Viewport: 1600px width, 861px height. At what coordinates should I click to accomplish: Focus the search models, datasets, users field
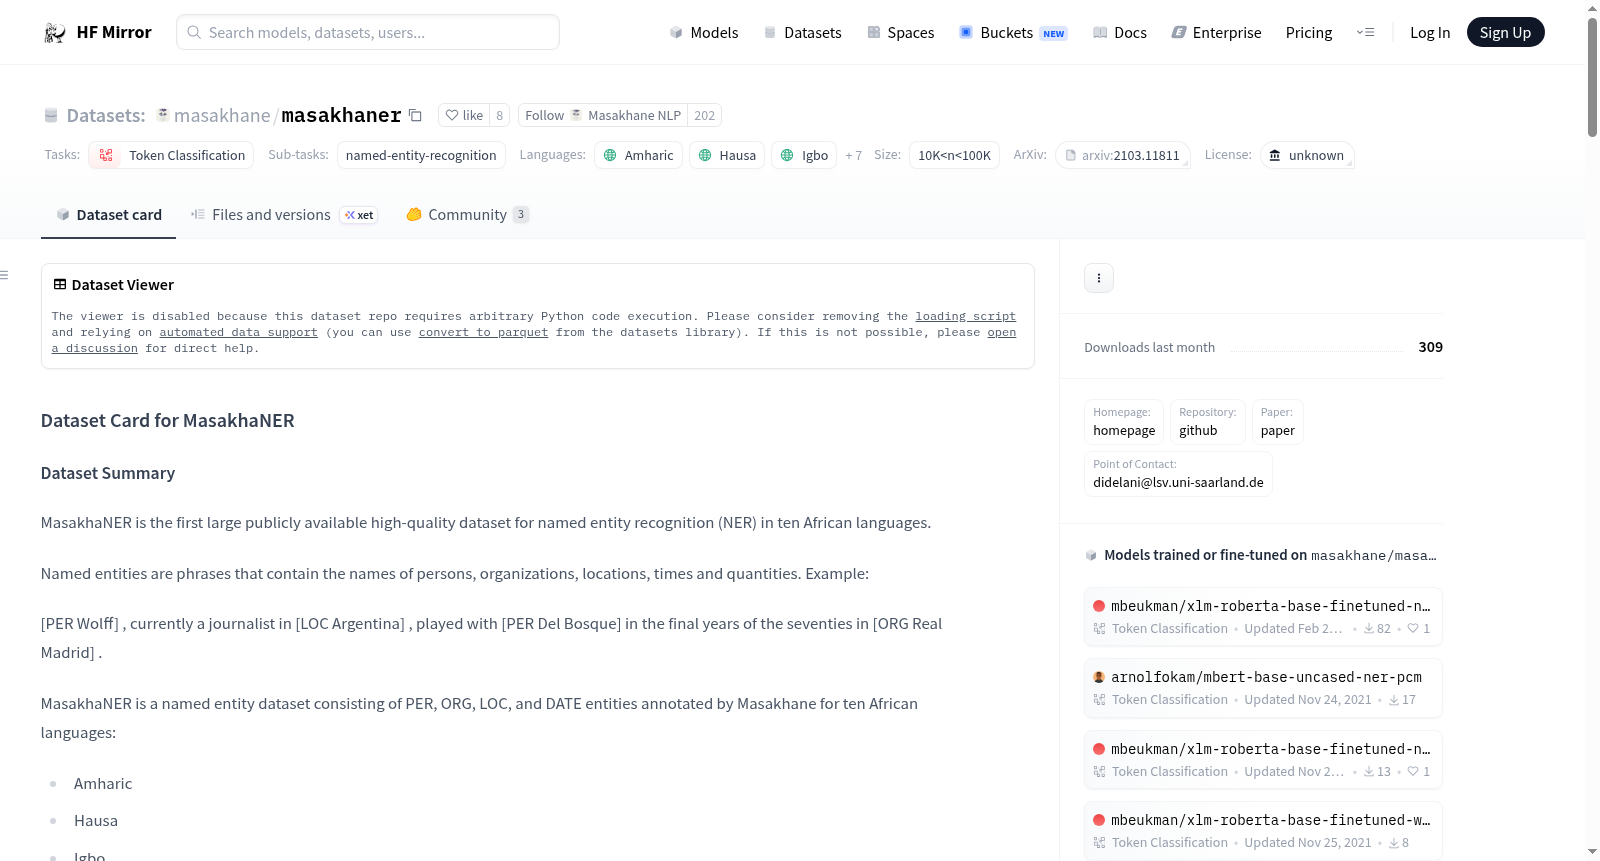368,32
